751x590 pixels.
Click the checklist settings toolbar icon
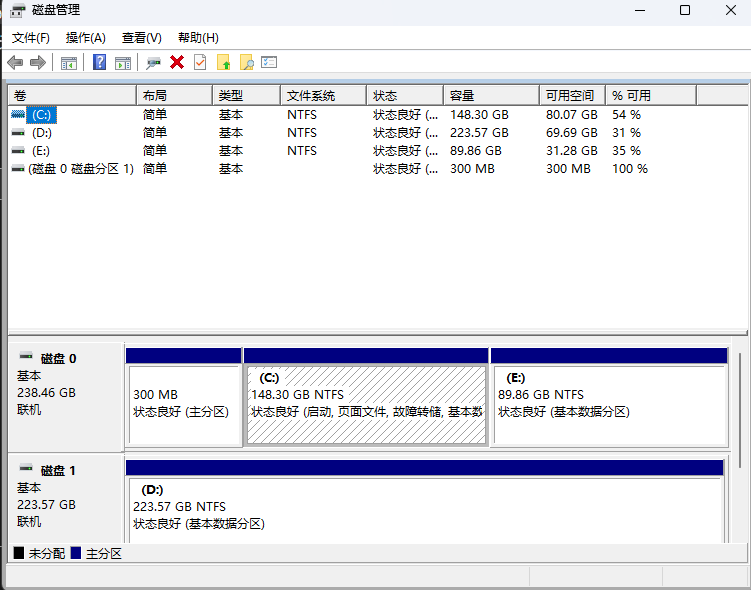pyautogui.click(x=269, y=62)
